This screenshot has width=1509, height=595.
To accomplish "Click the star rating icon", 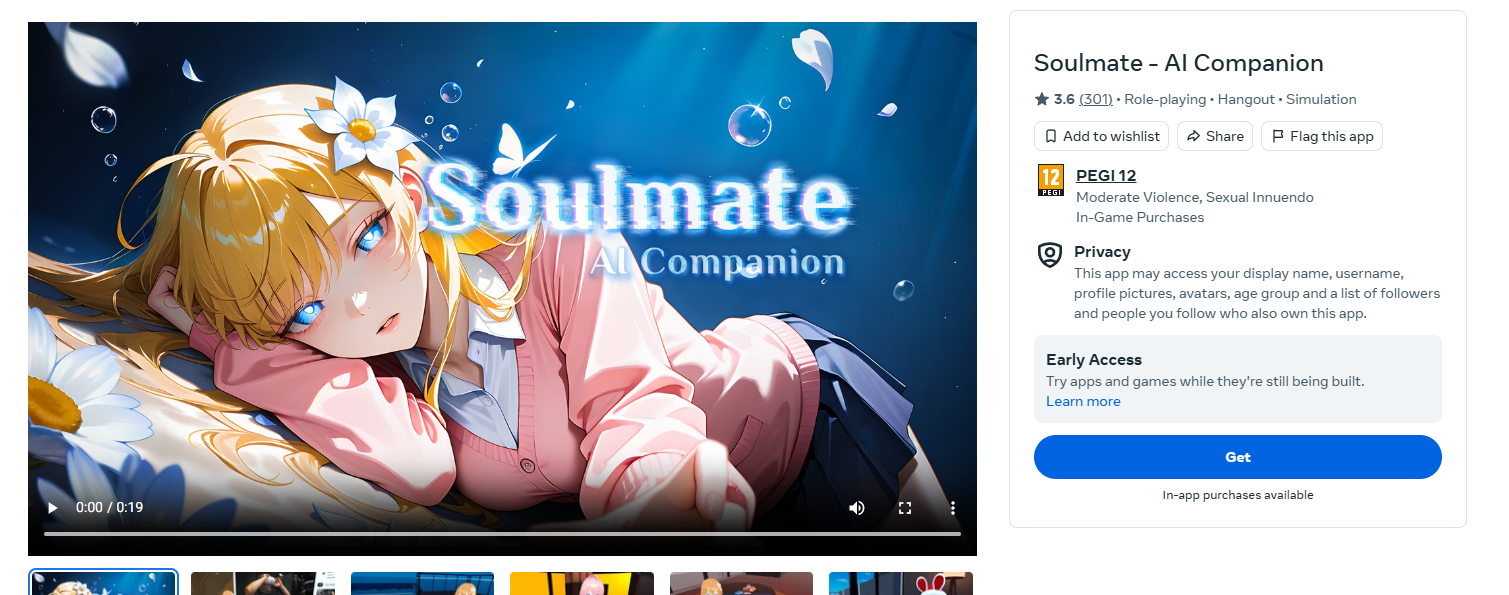I will 1042,99.
